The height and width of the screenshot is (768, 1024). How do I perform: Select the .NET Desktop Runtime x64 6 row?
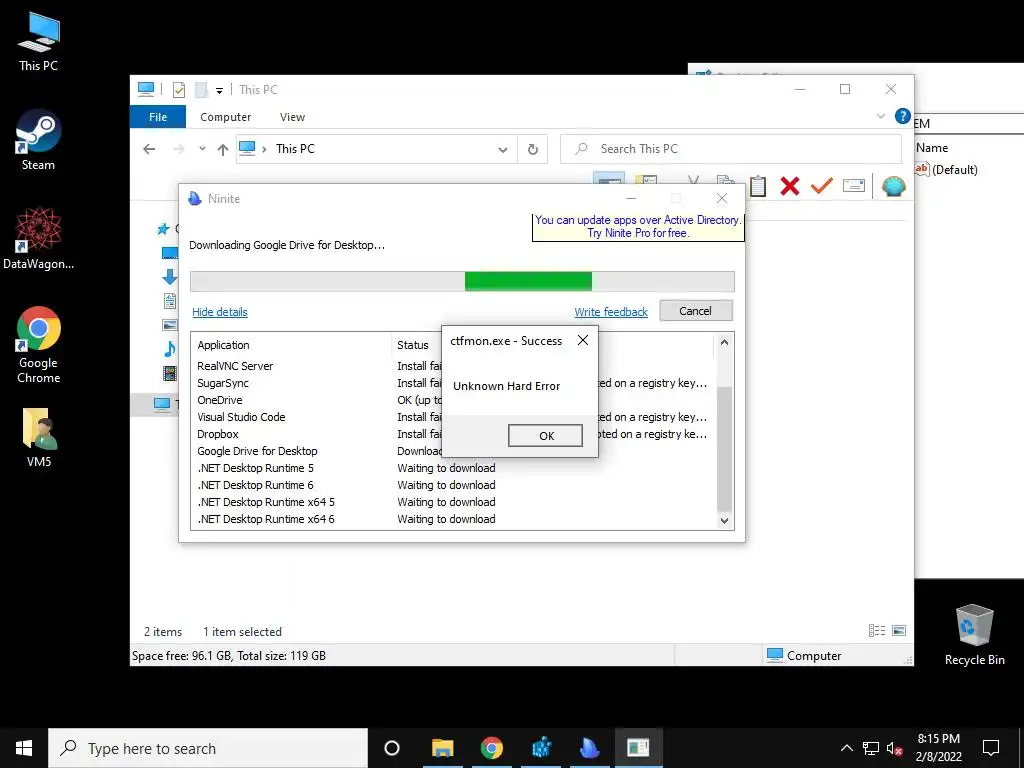[x=454, y=519]
